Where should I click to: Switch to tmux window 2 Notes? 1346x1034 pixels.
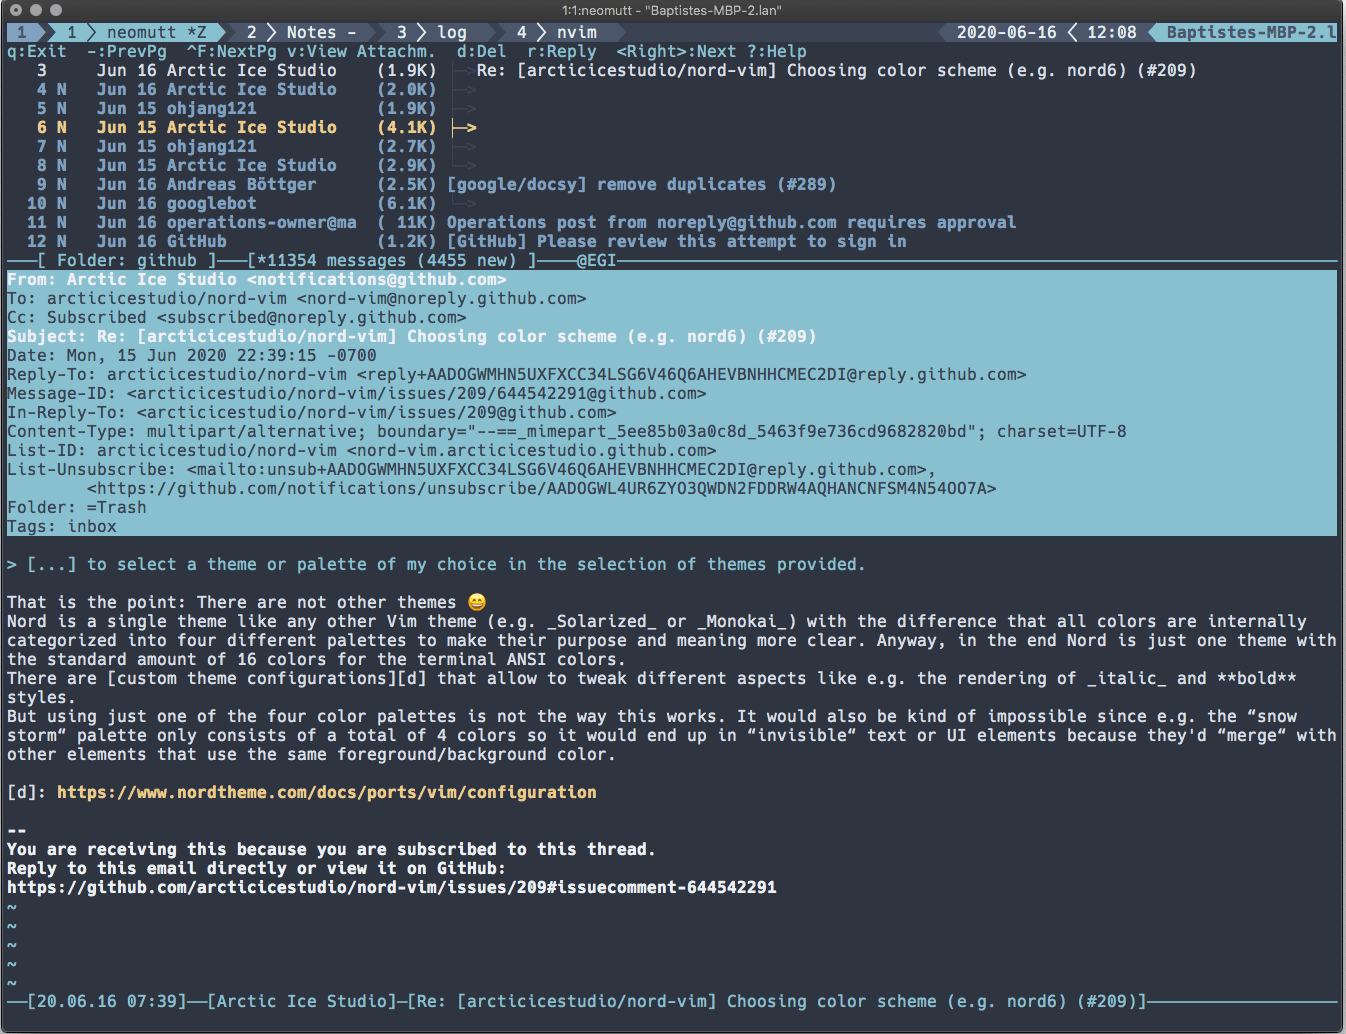302,32
